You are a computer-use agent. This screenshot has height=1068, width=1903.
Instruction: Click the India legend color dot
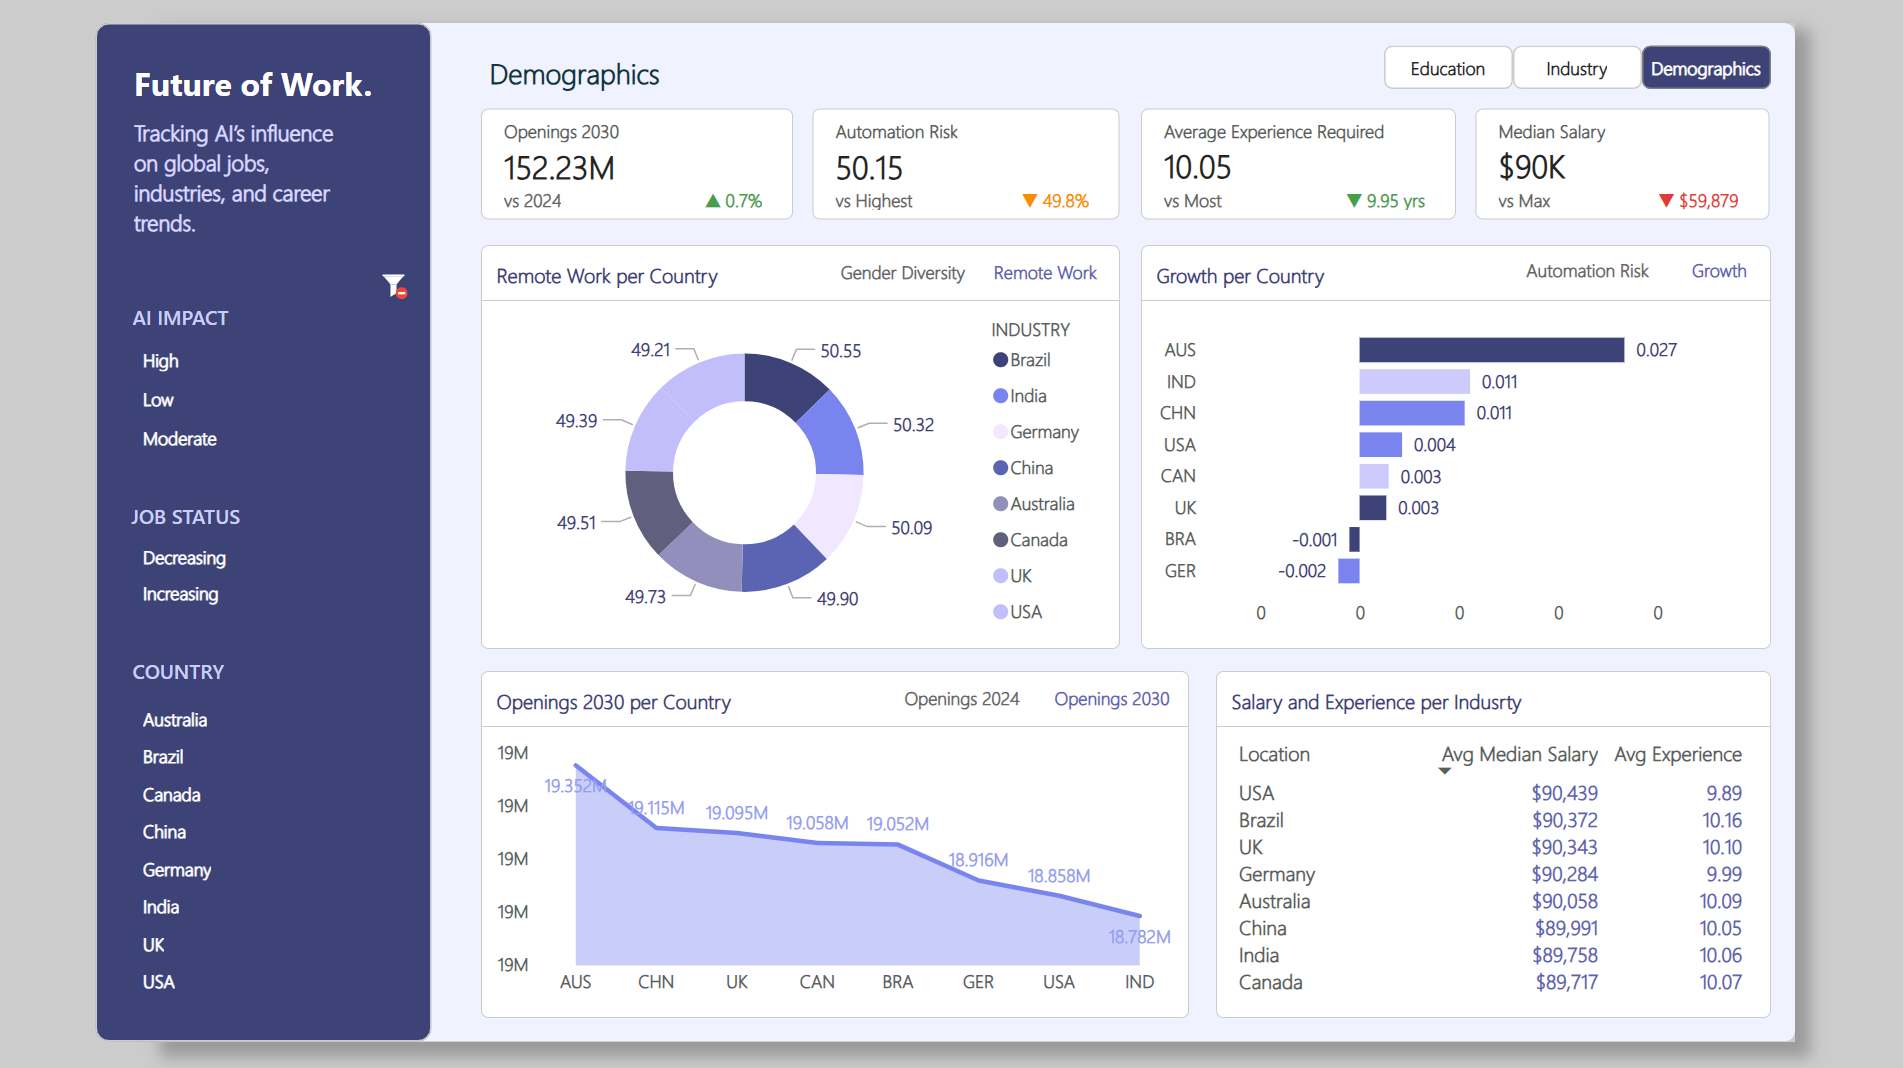click(1000, 396)
